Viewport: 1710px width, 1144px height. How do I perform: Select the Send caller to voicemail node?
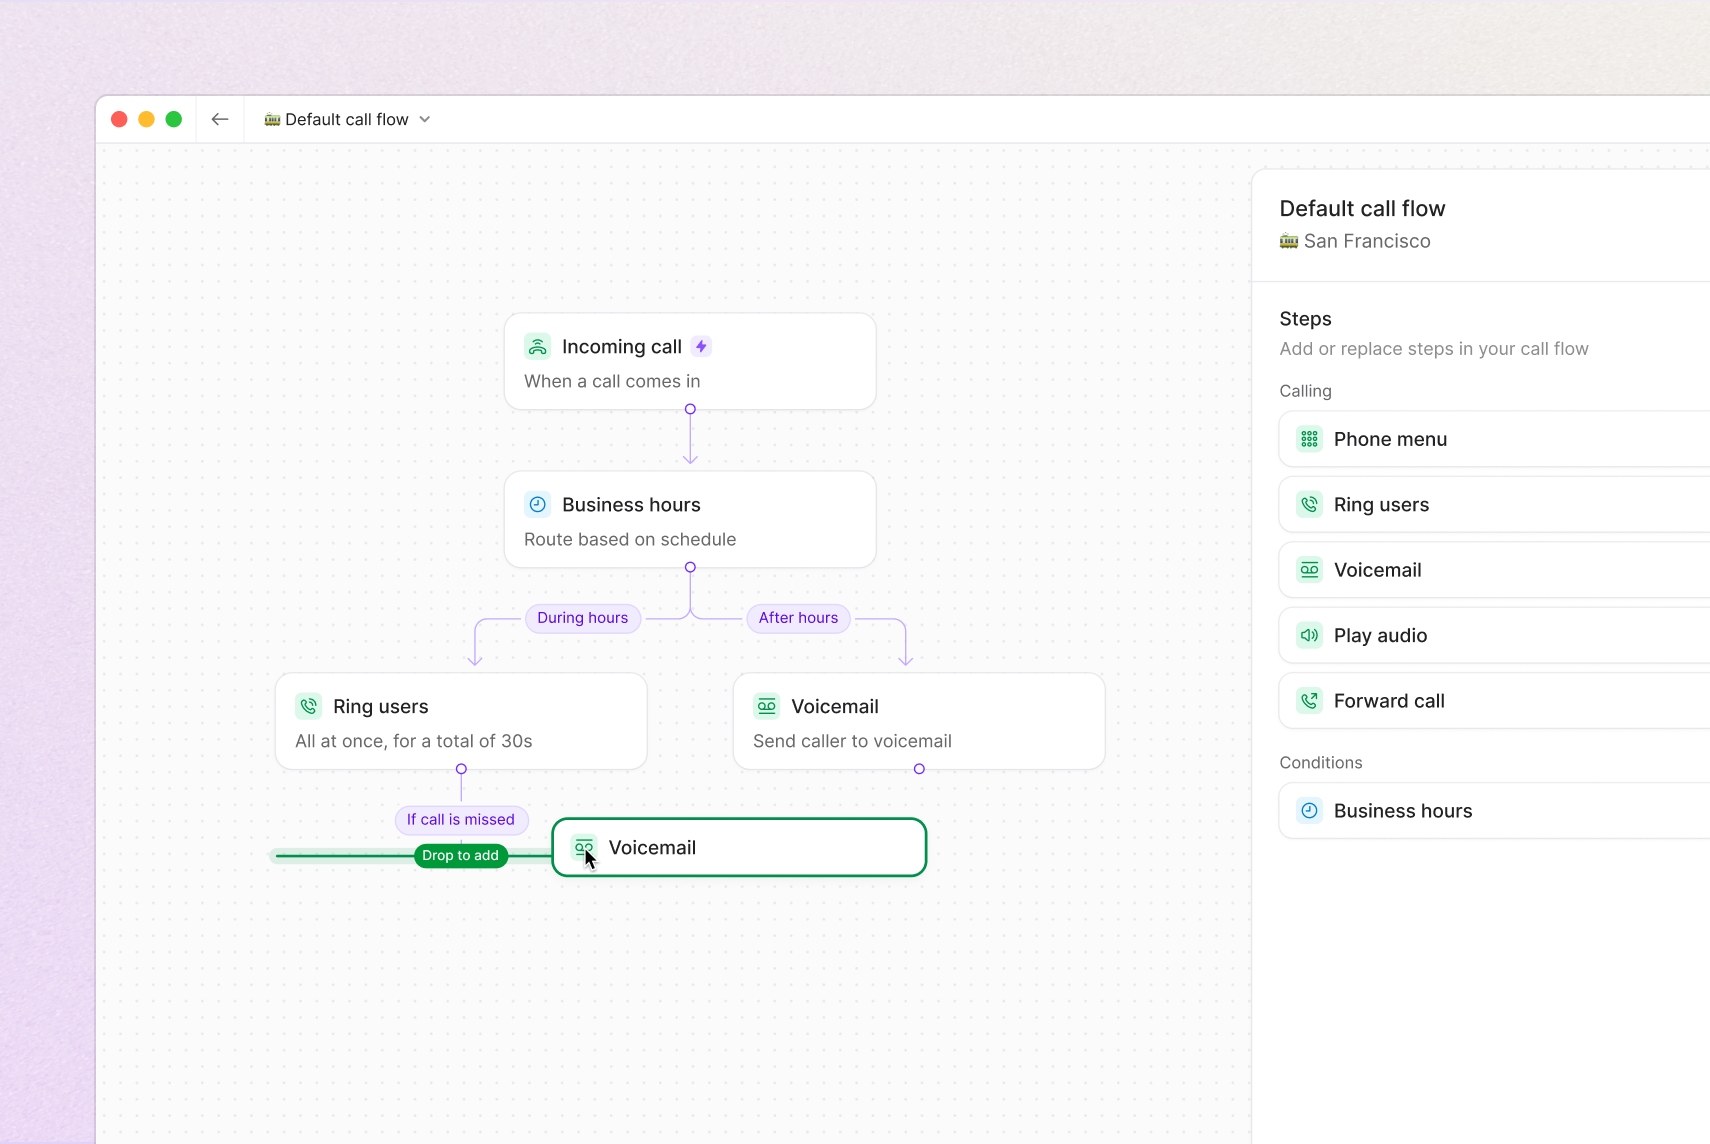919,722
